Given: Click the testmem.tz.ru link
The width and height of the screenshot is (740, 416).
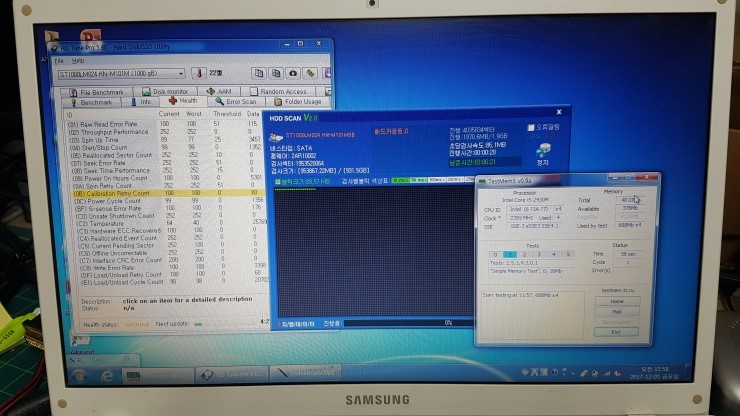Looking at the screenshot, I should (618, 290).
